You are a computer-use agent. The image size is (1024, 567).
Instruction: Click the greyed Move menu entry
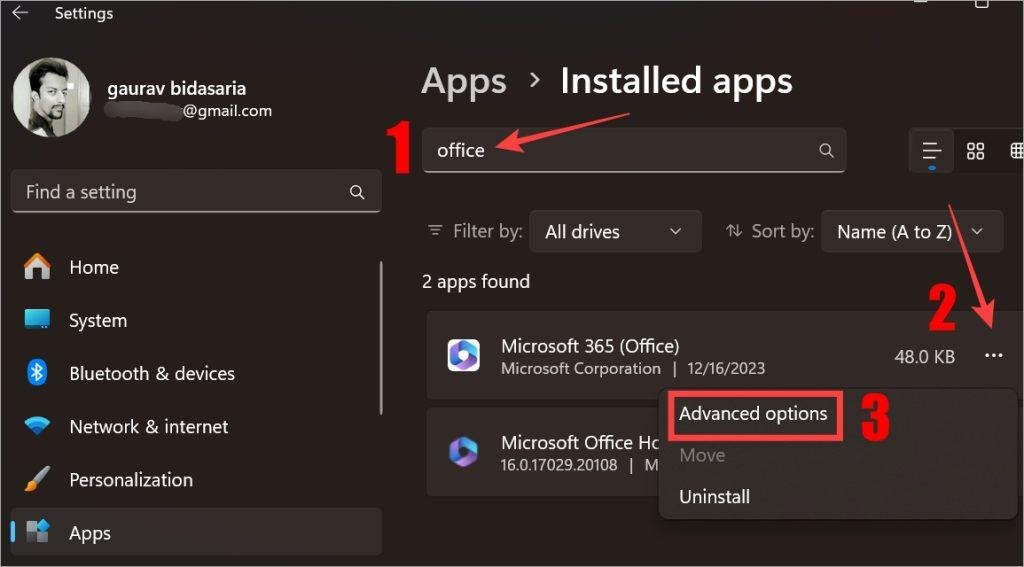[x=702, y=455]
